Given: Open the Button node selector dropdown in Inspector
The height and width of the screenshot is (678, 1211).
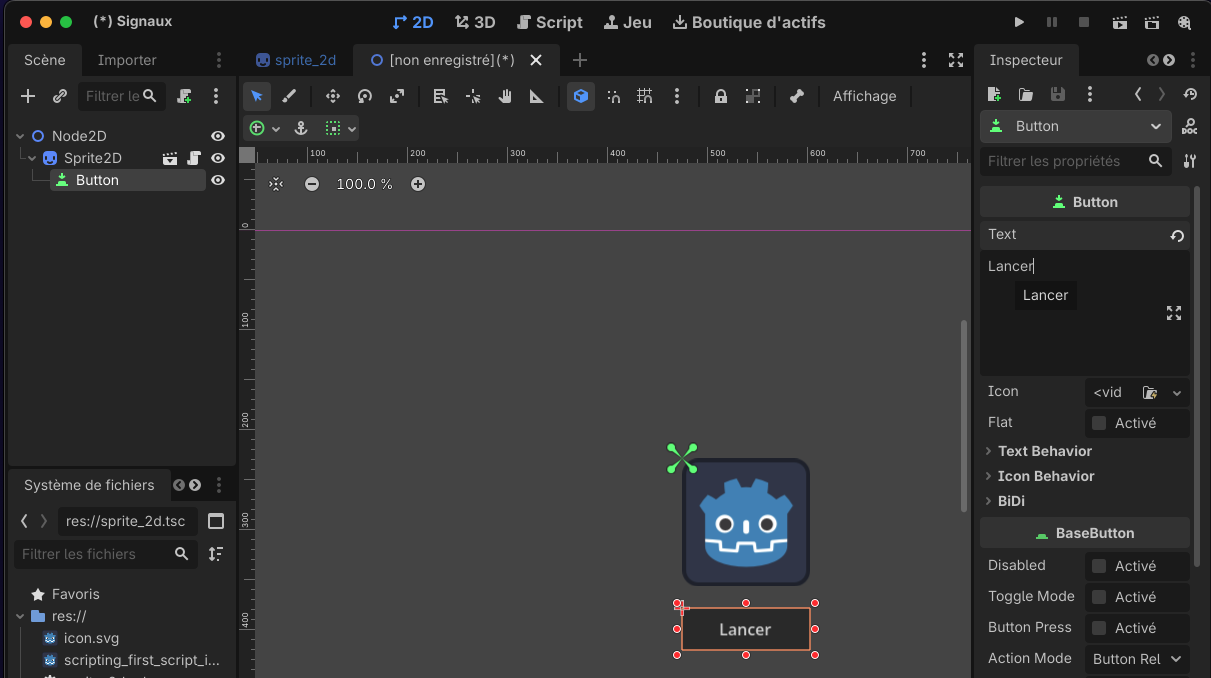Looking at the screenshot, I should pyautogui.click(x=1076, y=126).
